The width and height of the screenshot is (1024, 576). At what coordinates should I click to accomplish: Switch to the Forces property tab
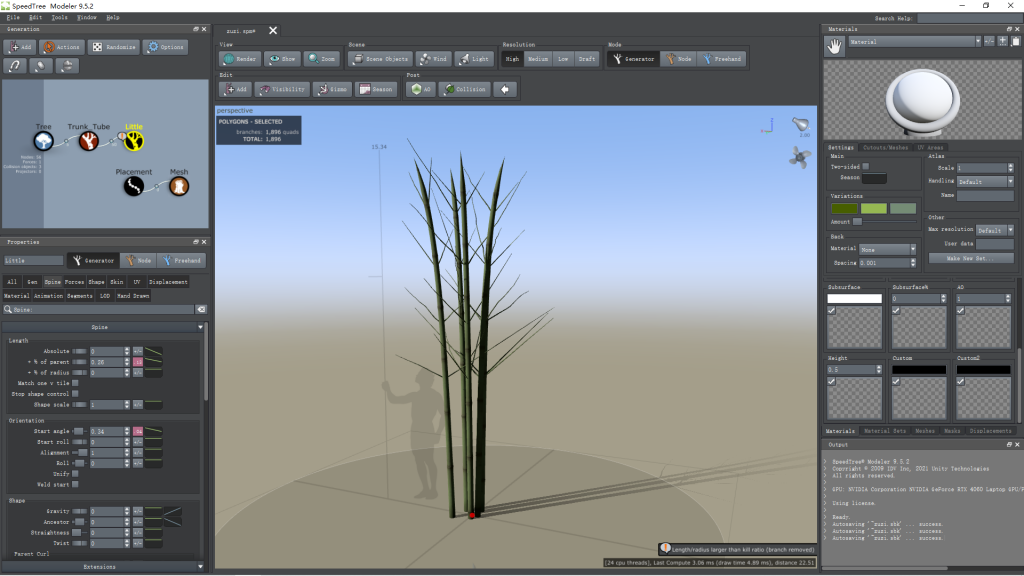pyautogui.click(x=74, y=282)
